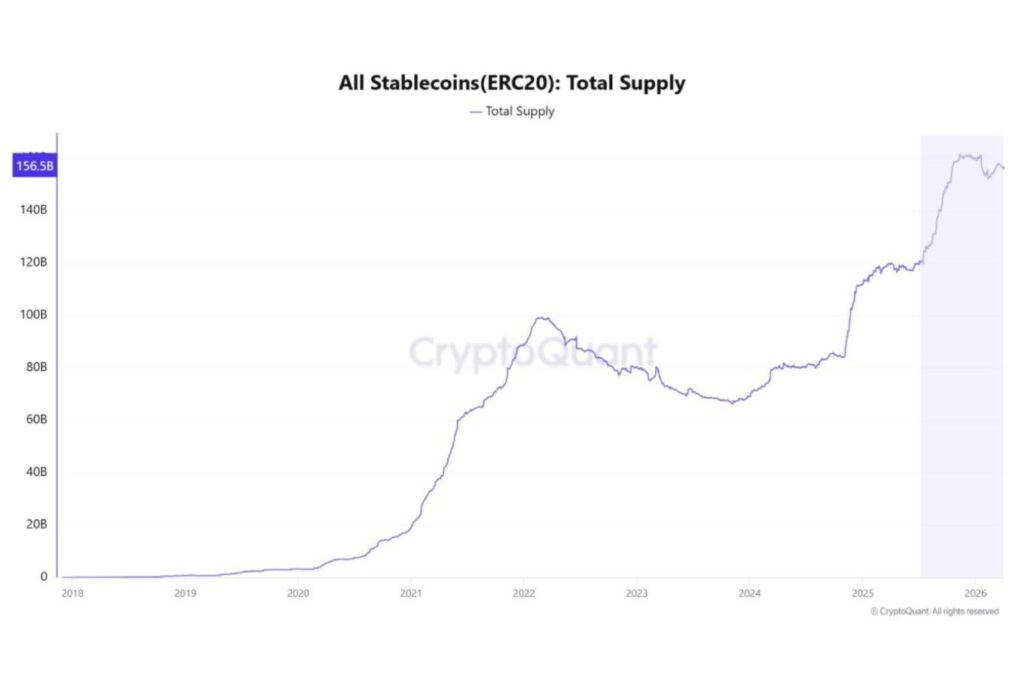The image size is (1024, 682).
Task: Click the 140B y-axis label
Action: pos(31,211)
